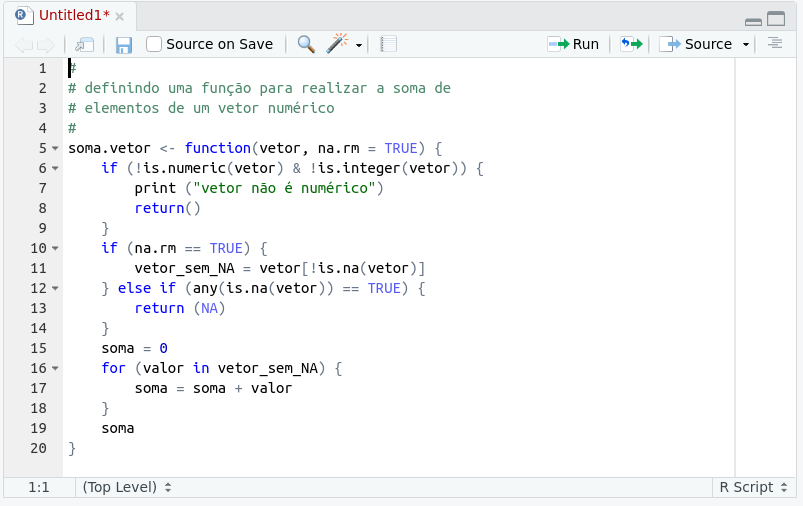This screenshot has width=803, height=506.
Task: Enable Source on Save checkbox
Action: (154, 44)
